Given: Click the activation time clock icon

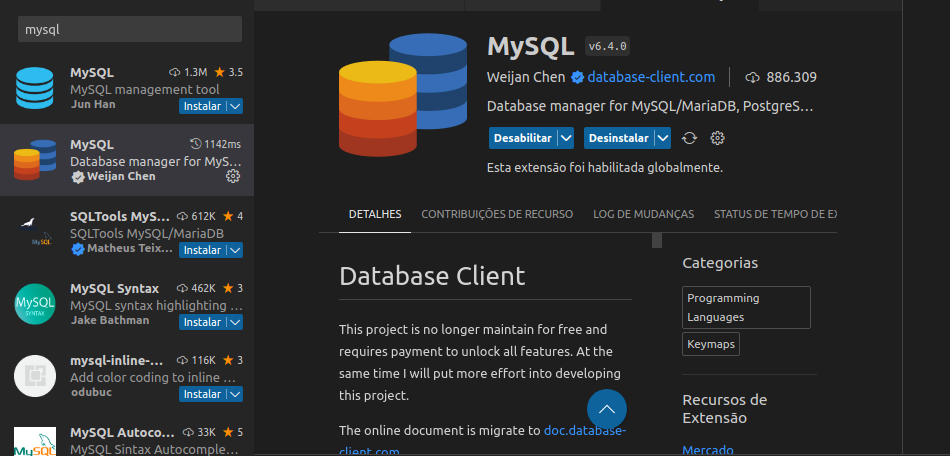Looking at the screenshot, I should tap(196, 144).
